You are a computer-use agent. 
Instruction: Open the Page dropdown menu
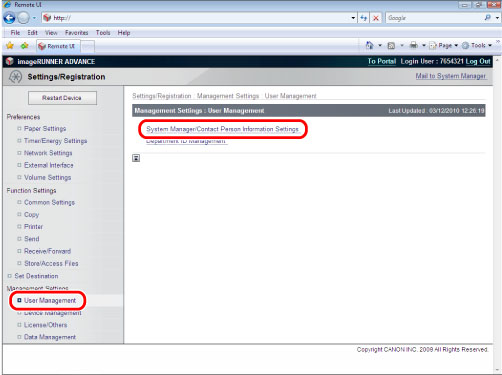[444, 45]
